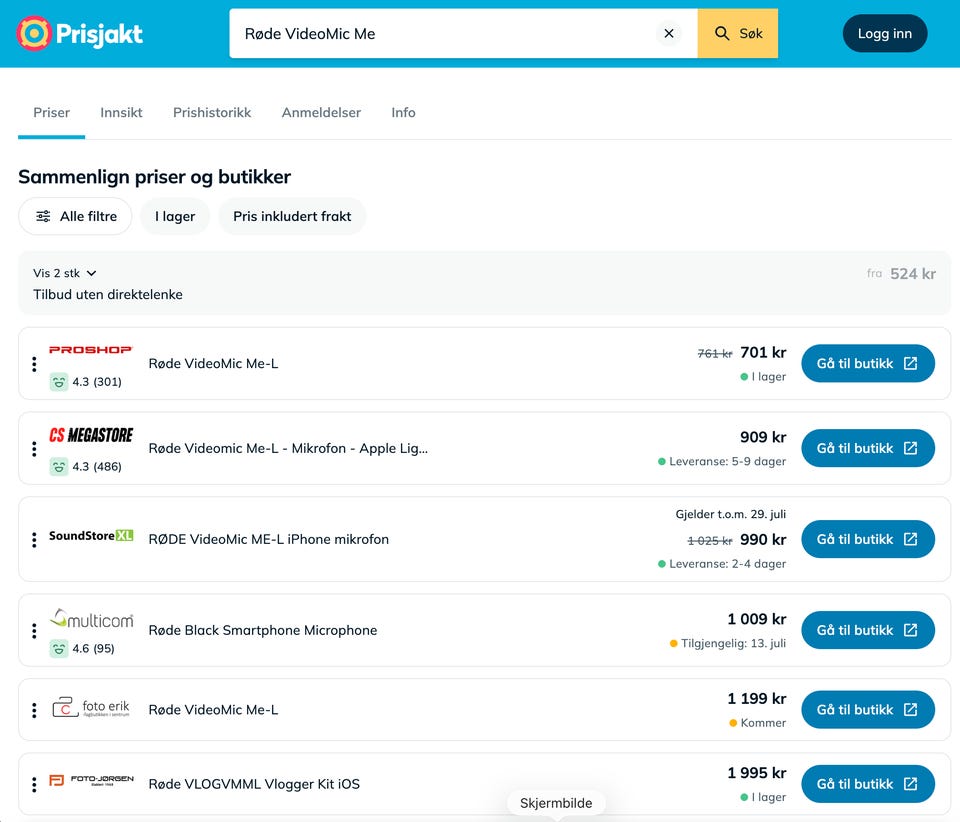Click the Prisjakt logo
This screenshot has height=822, width=960.
click(x=80, y=34)
